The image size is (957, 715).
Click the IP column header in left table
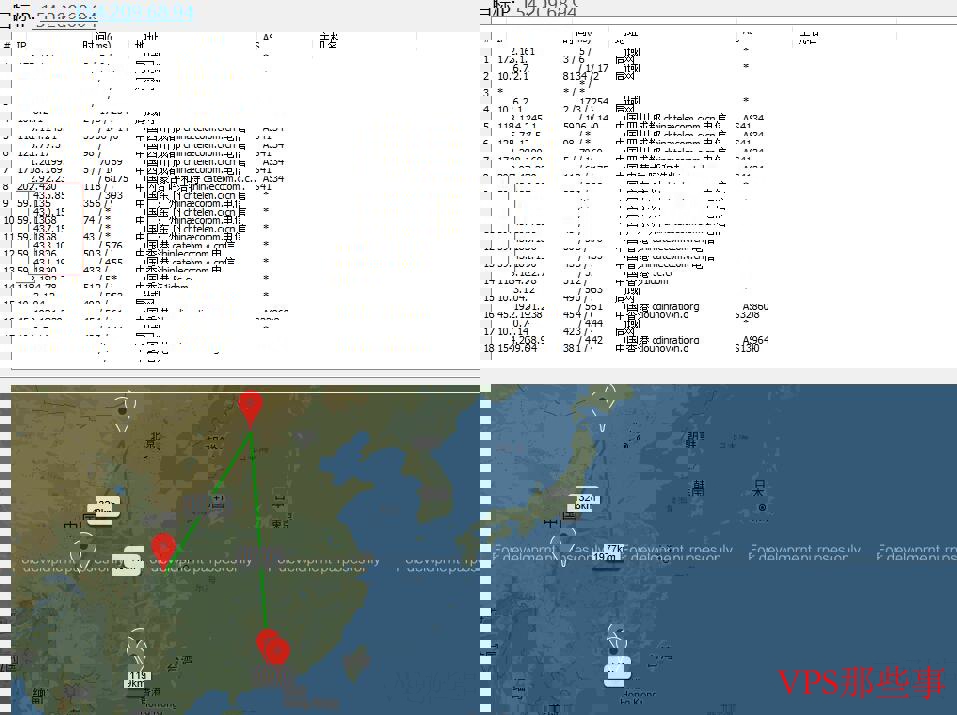[22, 45]
